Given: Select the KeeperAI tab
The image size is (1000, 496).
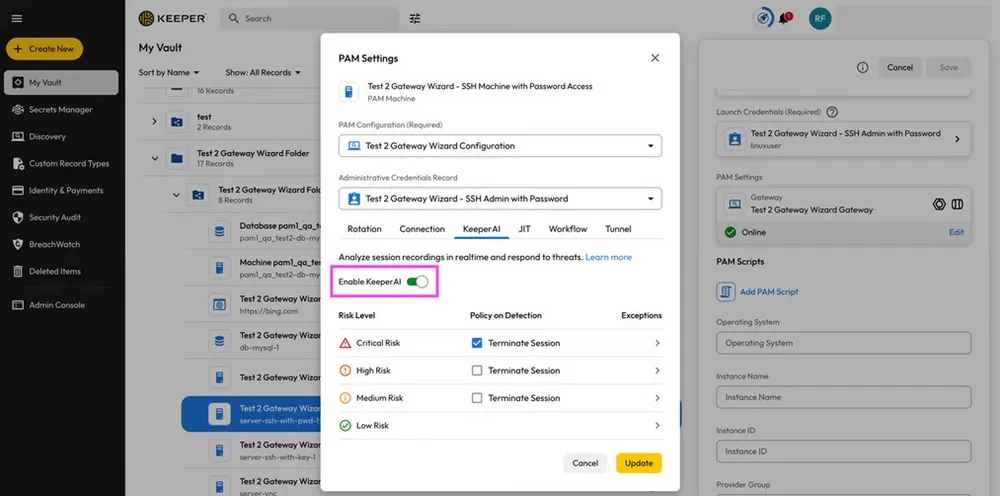Looking at the screenshot, I should pyautogui.click(x=482, y=229).
